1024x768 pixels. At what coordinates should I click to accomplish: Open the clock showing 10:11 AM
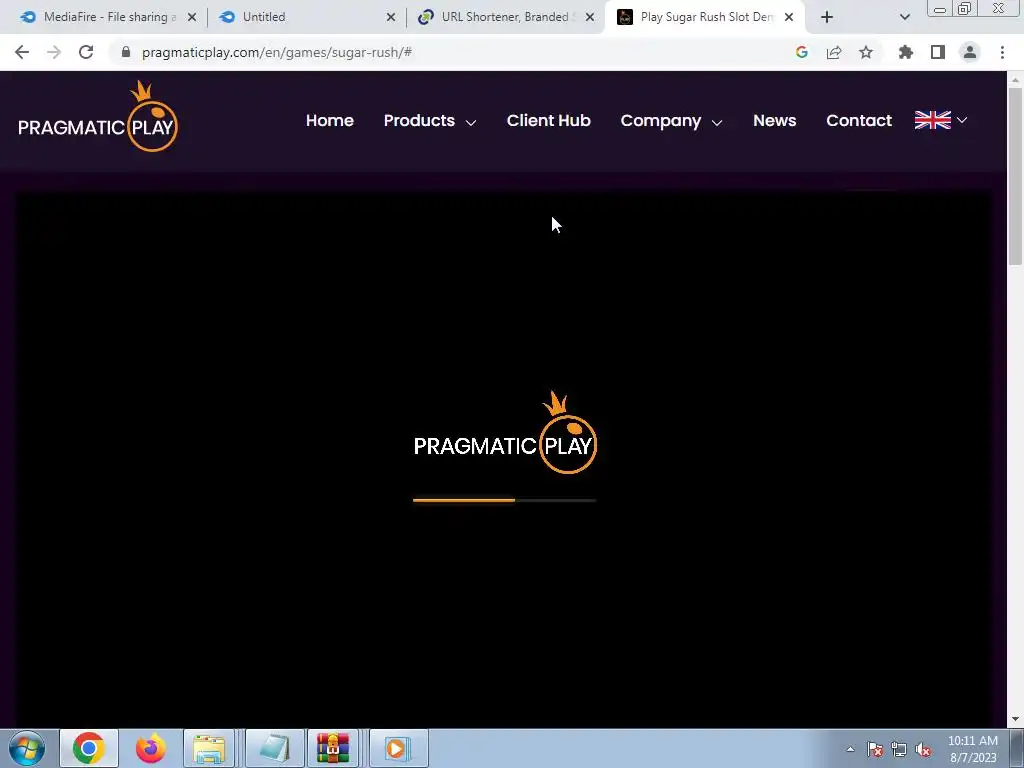click(973, 749)
